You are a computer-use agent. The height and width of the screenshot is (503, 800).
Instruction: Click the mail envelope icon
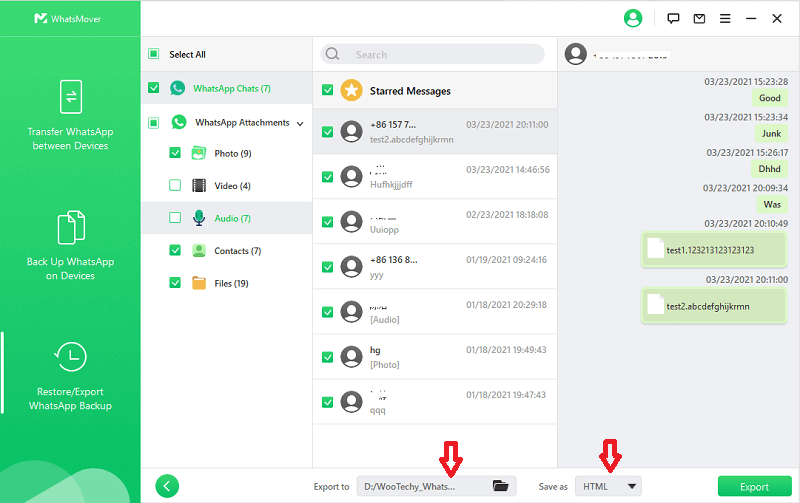point(699,18)
